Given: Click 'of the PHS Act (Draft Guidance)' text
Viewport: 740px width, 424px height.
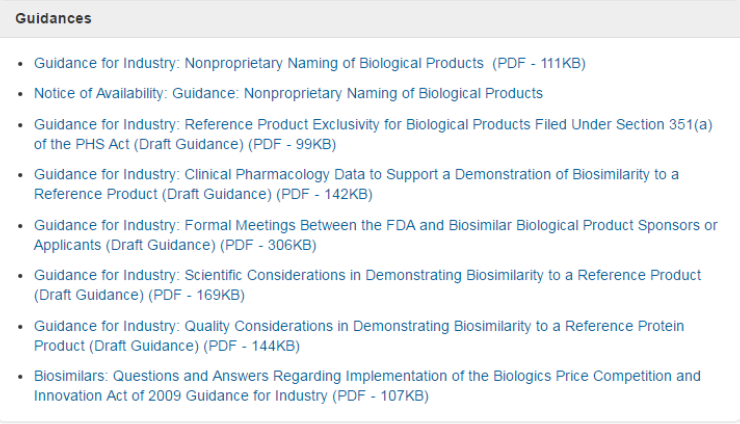Looking at the screenshot, I should point(139,144).
